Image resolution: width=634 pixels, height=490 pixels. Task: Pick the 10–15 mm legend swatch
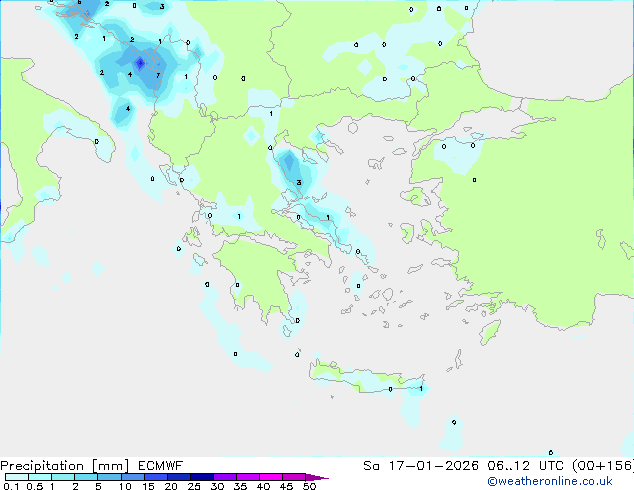coord(133,477)
